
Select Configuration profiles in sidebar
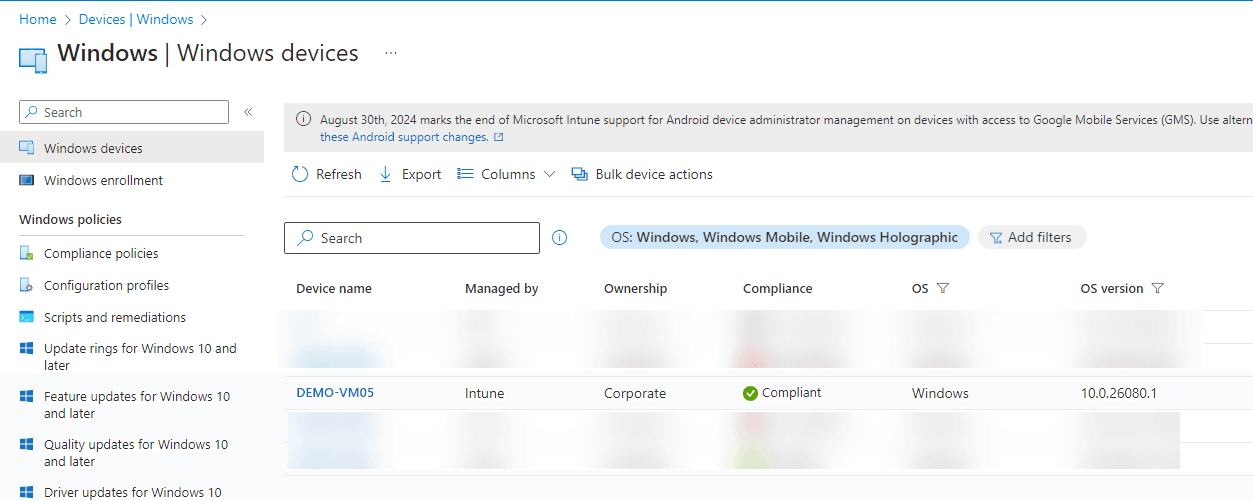(106, 285)
